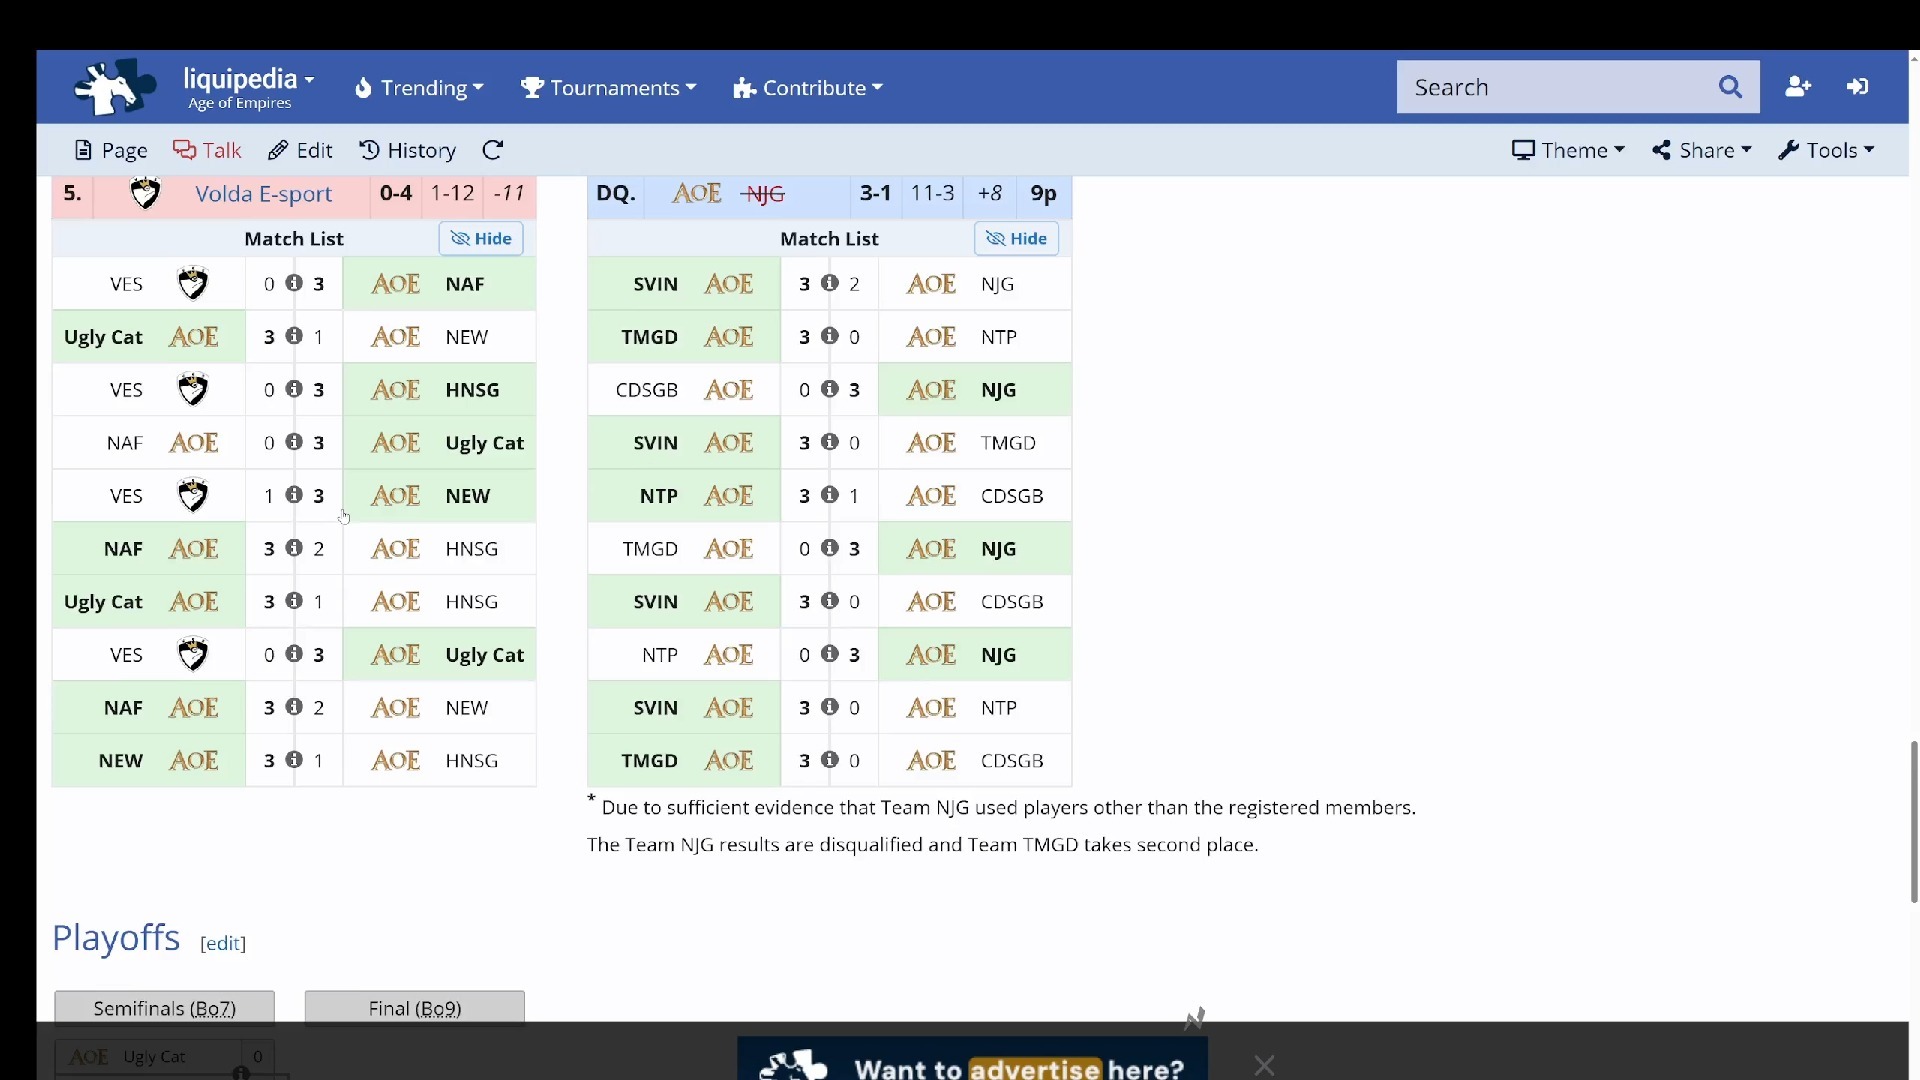Click Volda E-sport shield logo in standings
The width and height of the screenshot is (1920, 1080).
pos(146,193)
